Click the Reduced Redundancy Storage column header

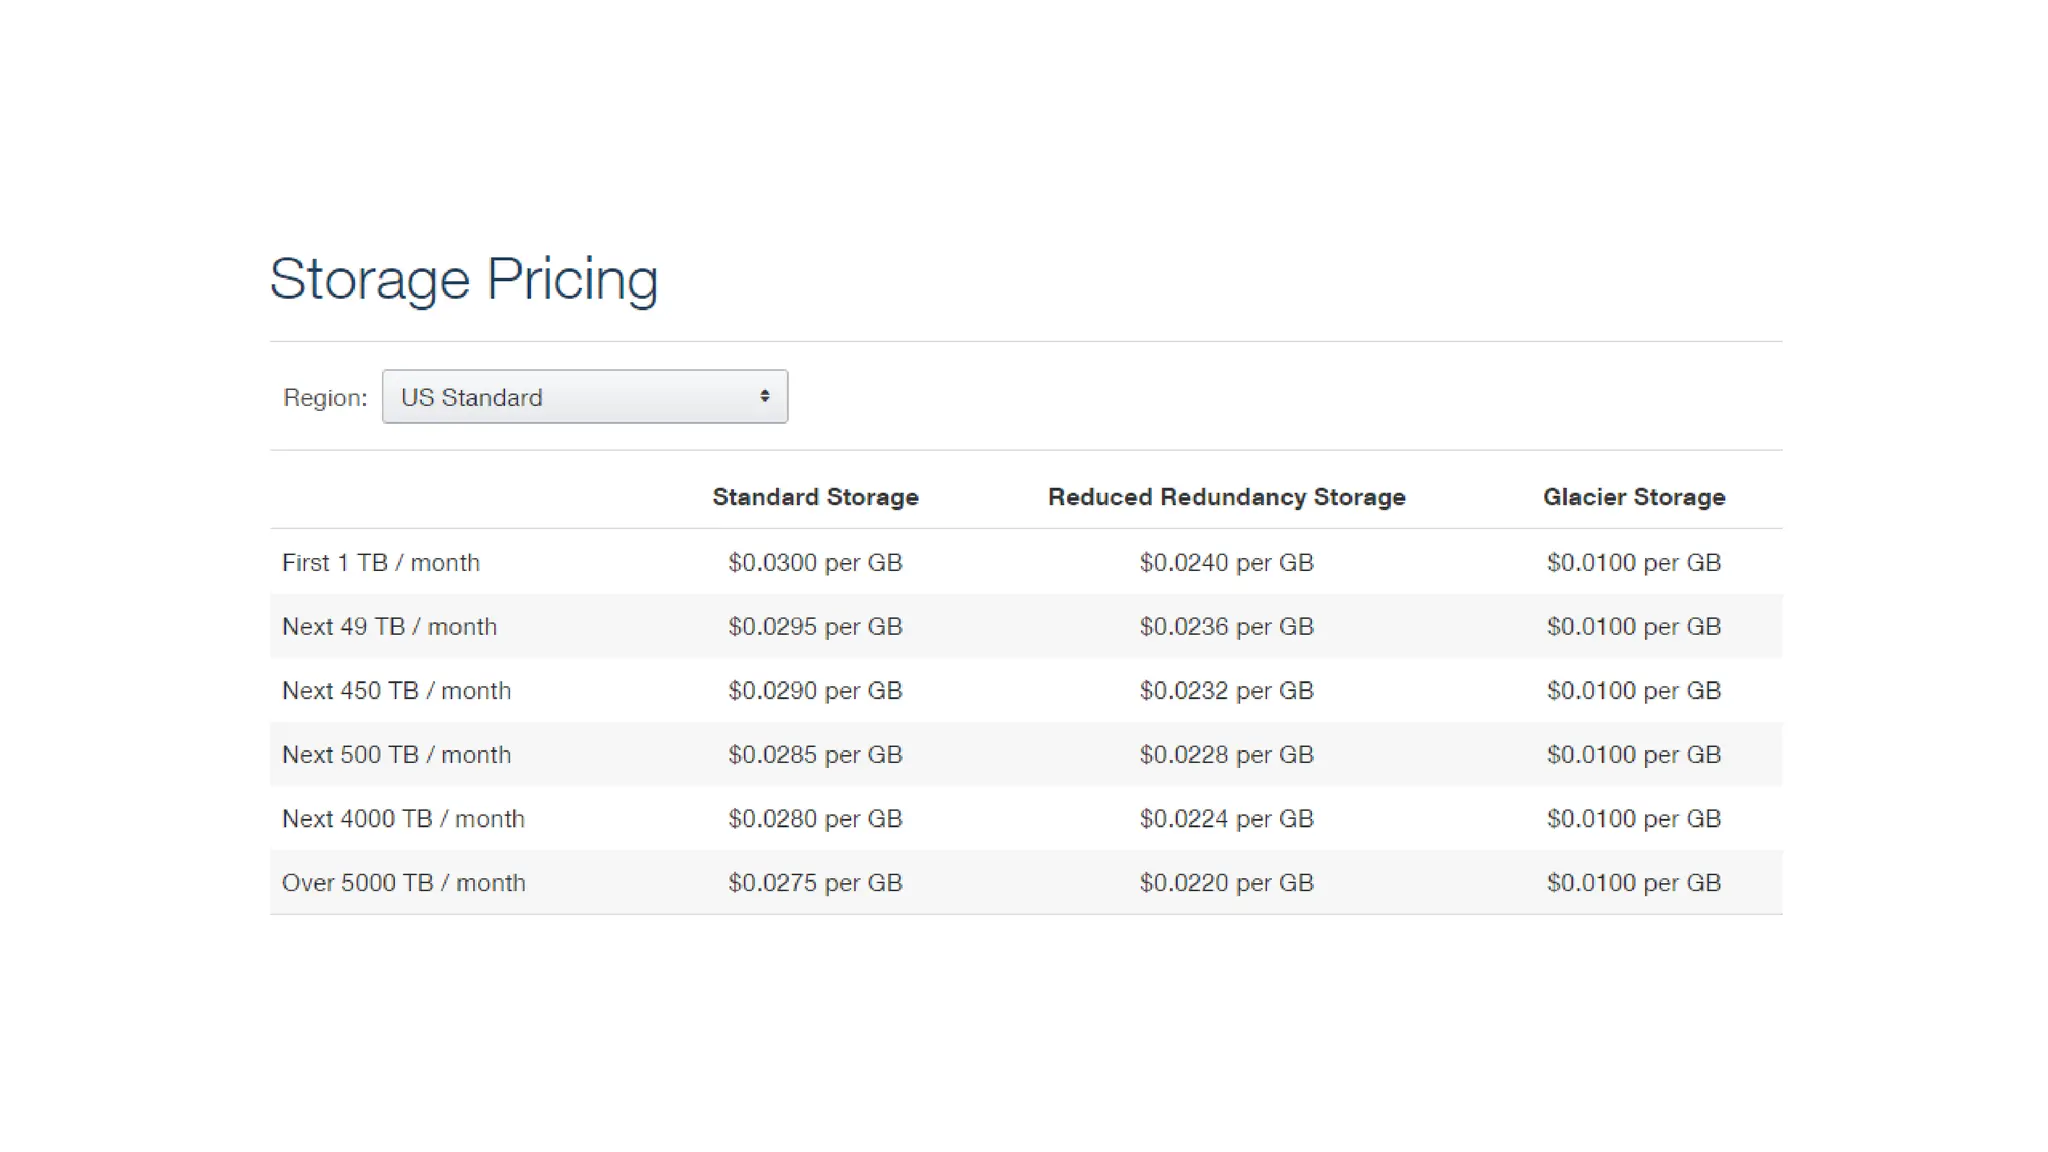click(x=1226, y=497)
